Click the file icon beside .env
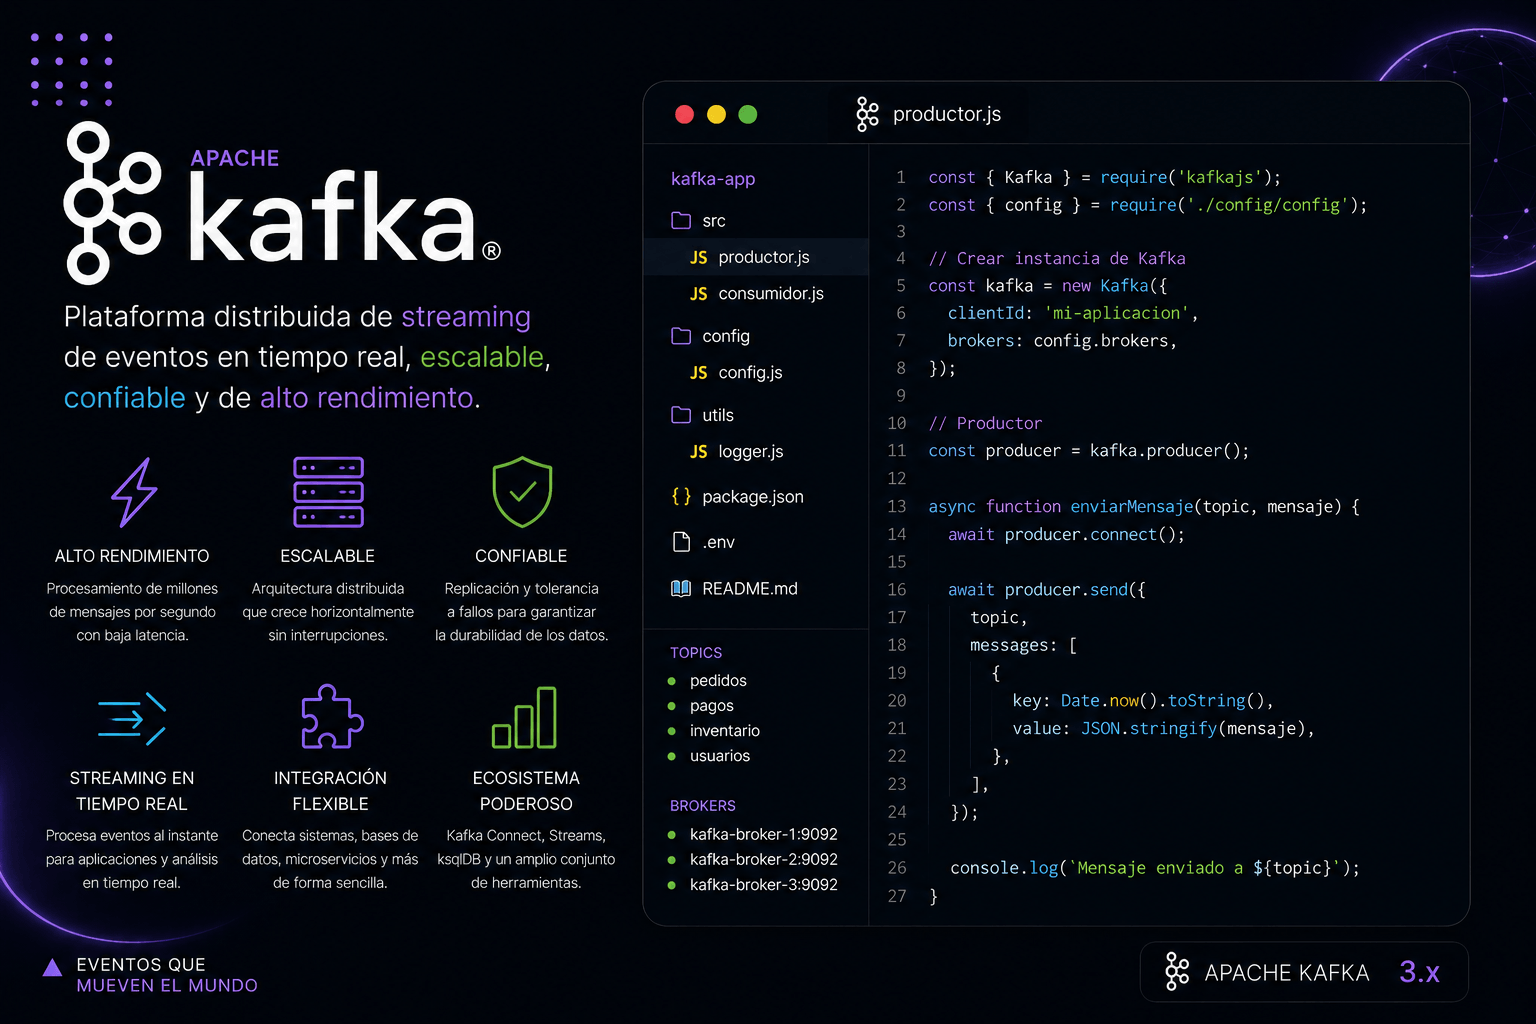Viewport: 1536px width, 1024px height. coord(681,542)
